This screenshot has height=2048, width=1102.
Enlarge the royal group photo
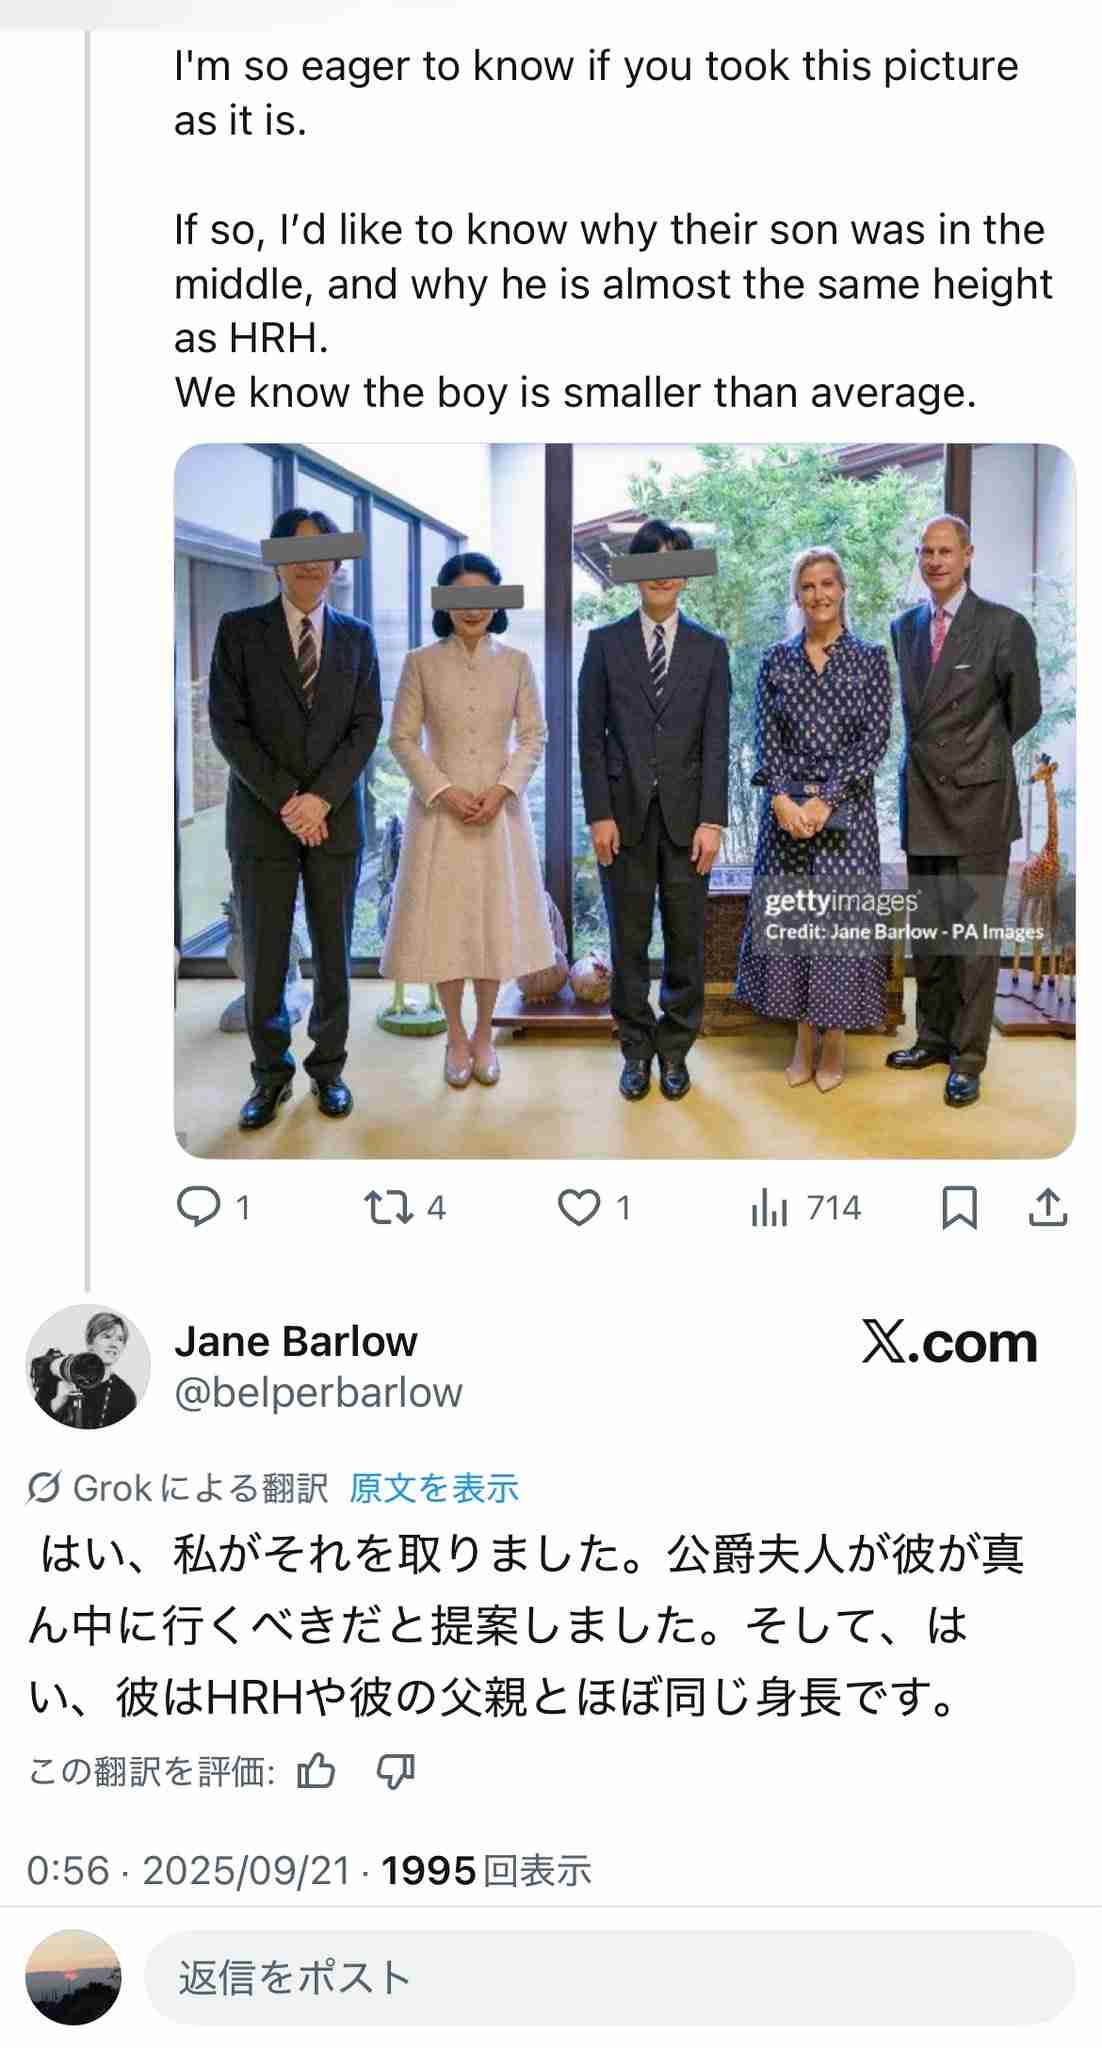(x=625, y=800)
